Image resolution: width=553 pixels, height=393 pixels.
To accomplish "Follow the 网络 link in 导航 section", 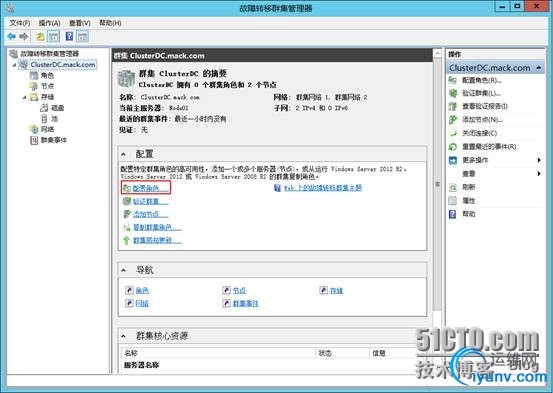I will (142, 303).
